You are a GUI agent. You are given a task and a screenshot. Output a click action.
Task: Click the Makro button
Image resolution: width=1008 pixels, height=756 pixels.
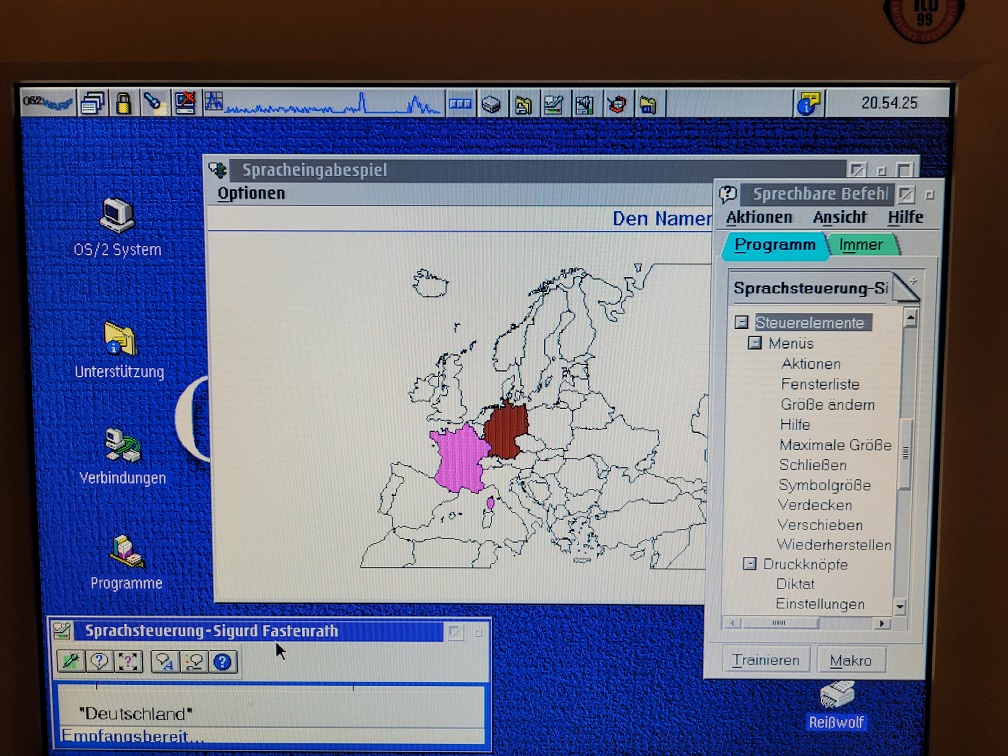coord(850,660)
